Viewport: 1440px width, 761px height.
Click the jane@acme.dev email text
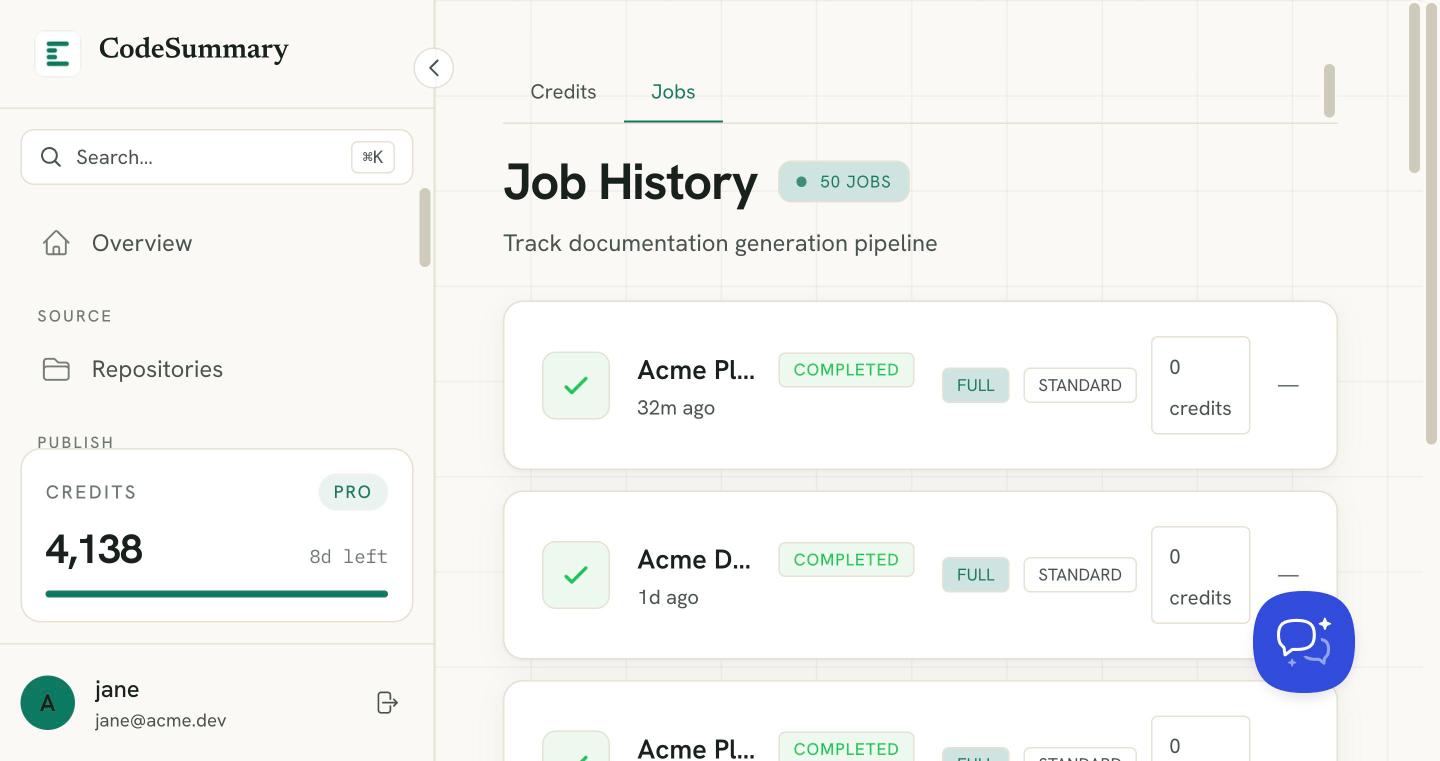pos(160,721)
